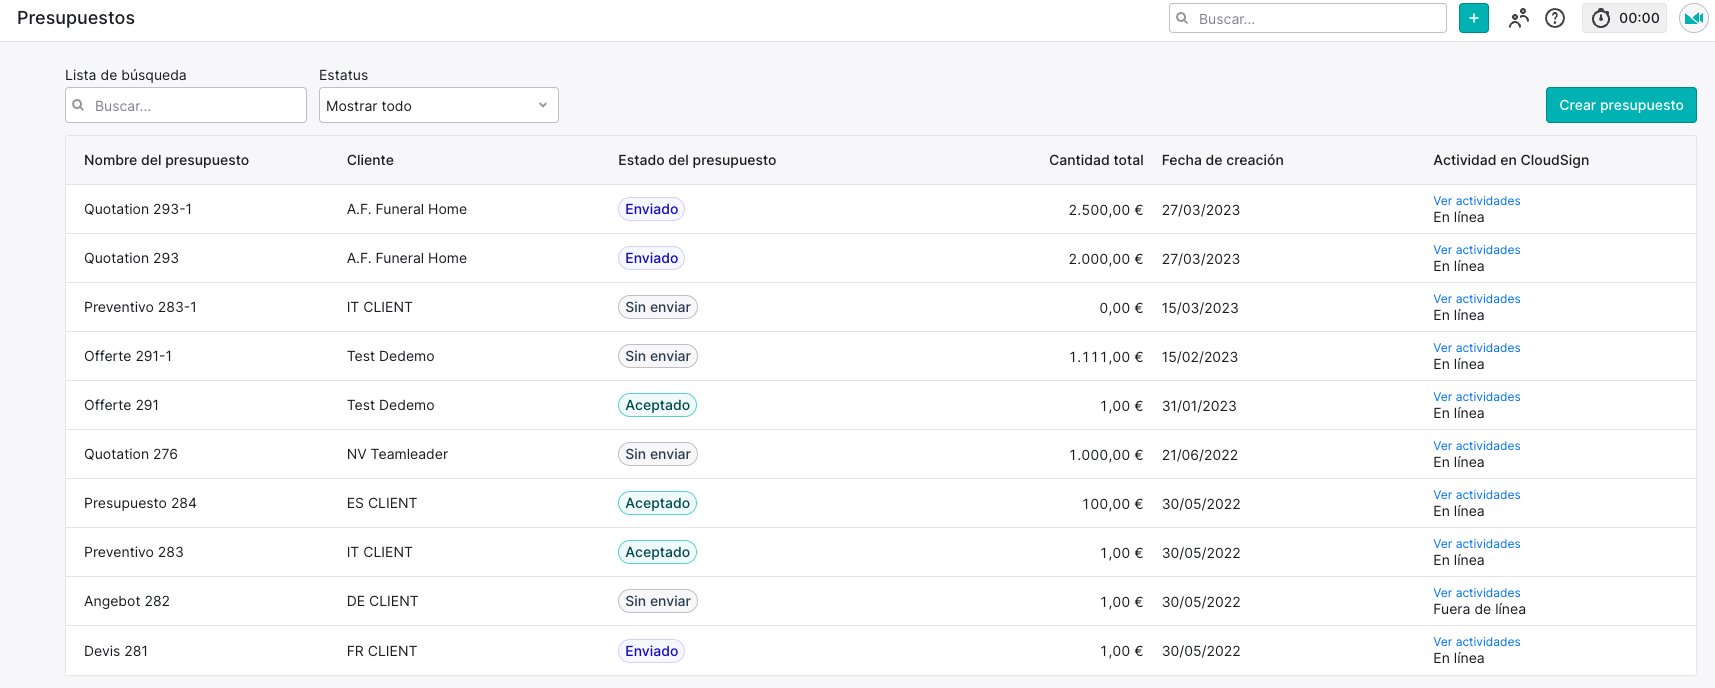Click the magnifier icon in top search bar
Screen dimensions: 1715x688
[1182, 18]
